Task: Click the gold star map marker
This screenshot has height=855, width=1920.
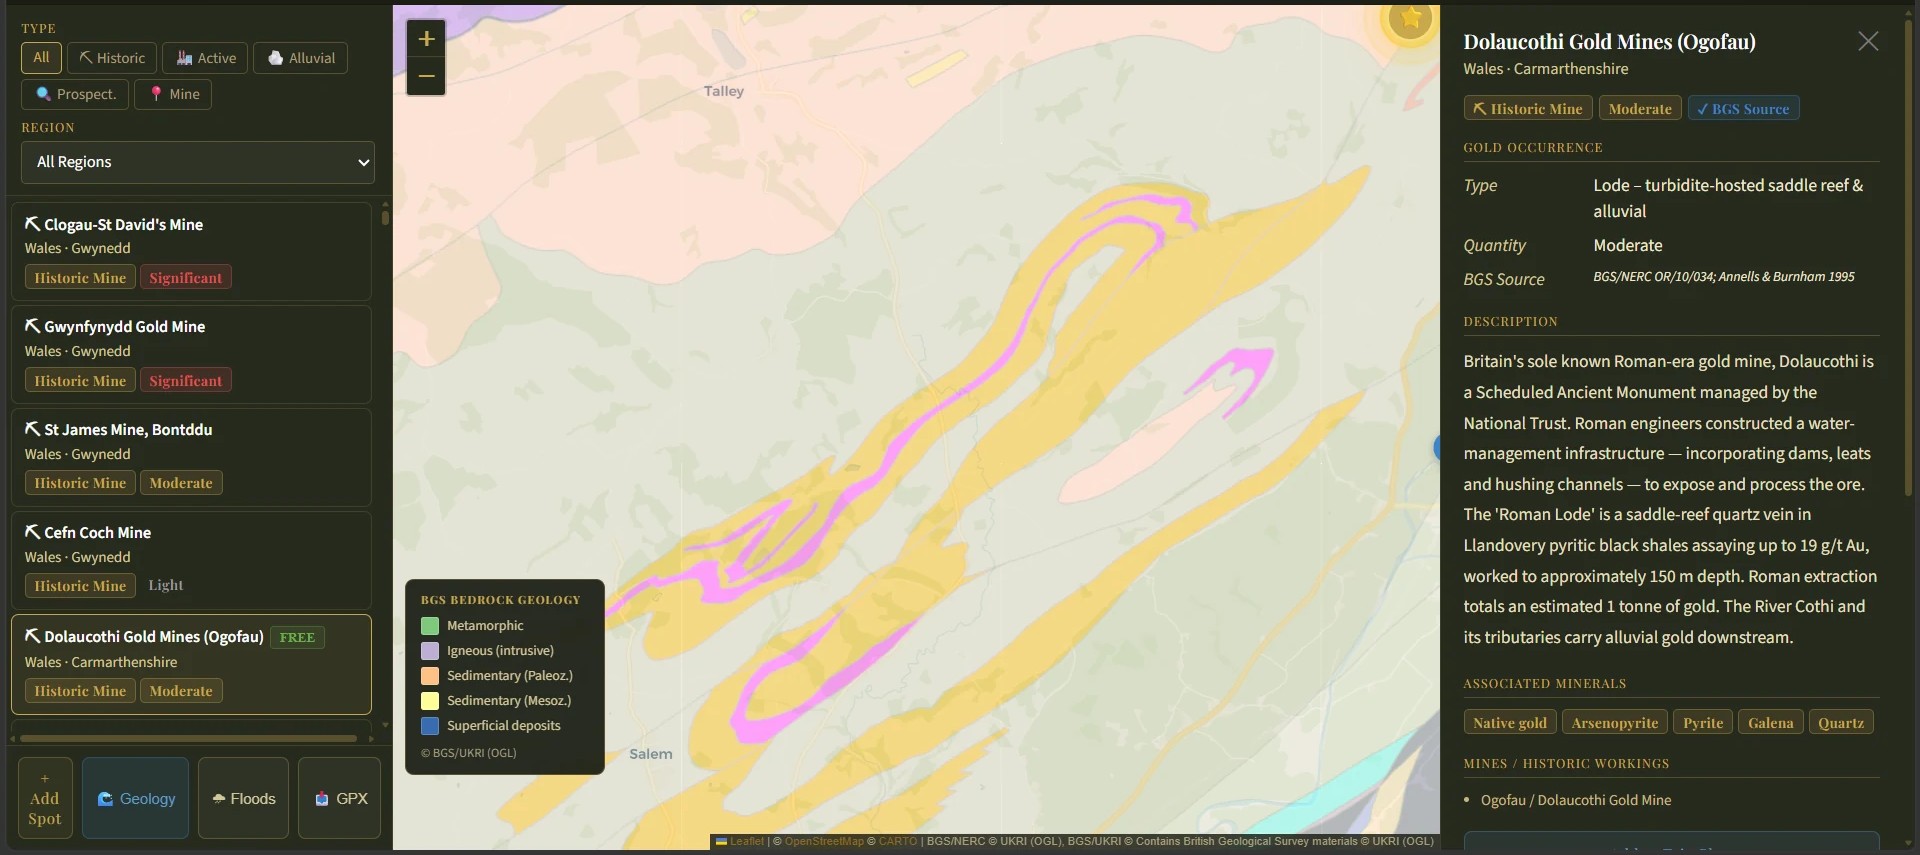Action: click(1410, 18)
